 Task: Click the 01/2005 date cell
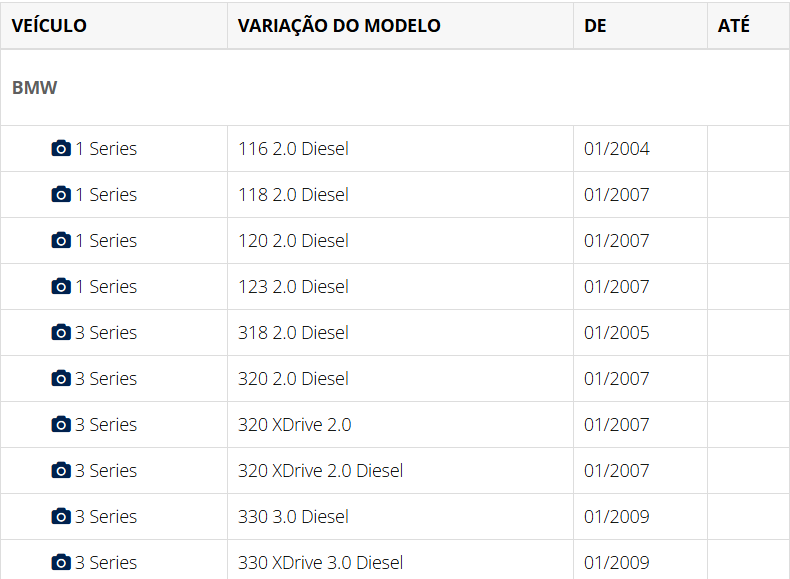[616, 333]
